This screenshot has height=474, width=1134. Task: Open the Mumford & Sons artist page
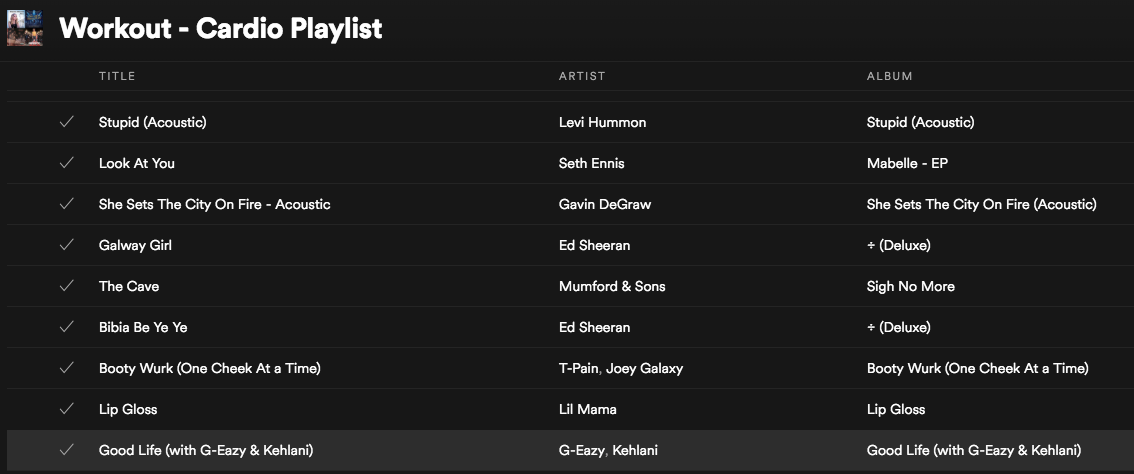click(612, 286)
